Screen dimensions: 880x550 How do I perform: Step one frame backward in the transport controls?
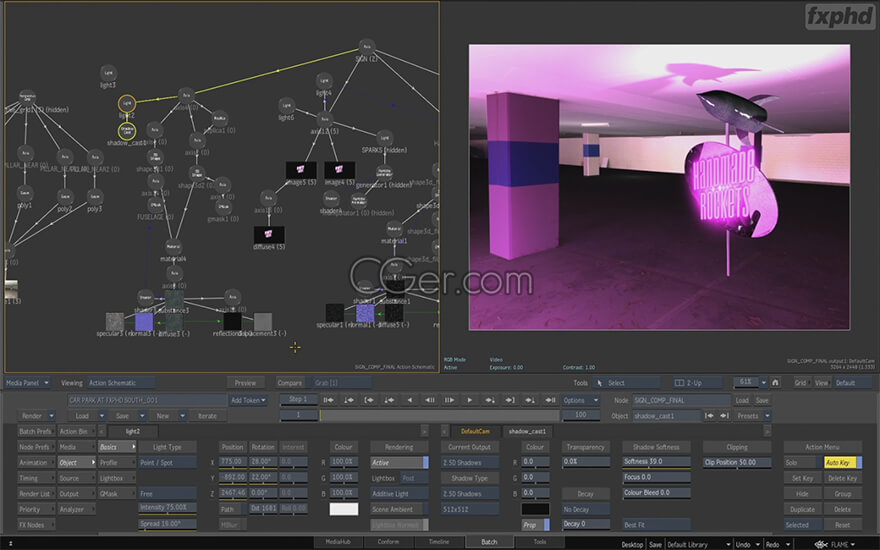429,400
